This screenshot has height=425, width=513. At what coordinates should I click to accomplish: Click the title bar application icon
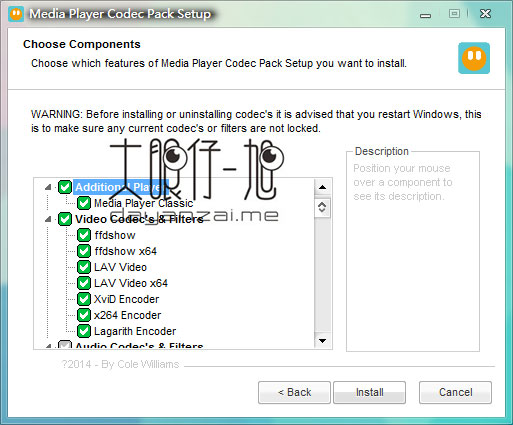[16, 14]
